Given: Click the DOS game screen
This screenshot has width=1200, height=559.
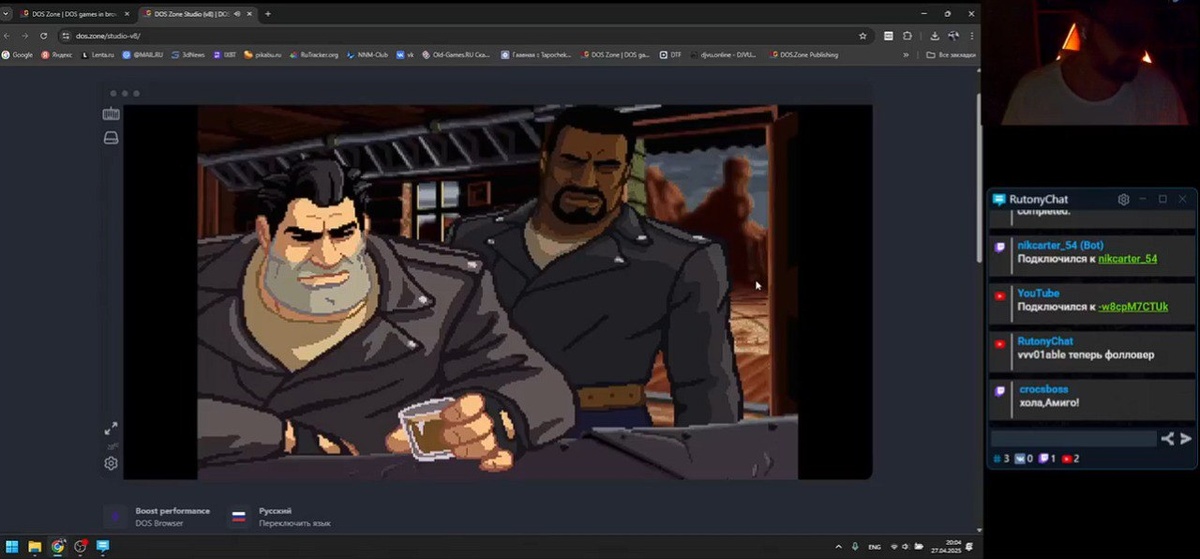Looking at the screenshot, I should click(497, 291).
